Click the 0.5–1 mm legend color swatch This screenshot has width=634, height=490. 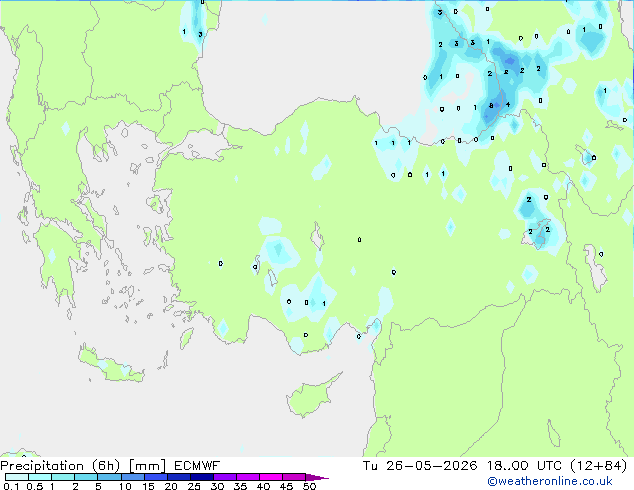click(40, 477)
